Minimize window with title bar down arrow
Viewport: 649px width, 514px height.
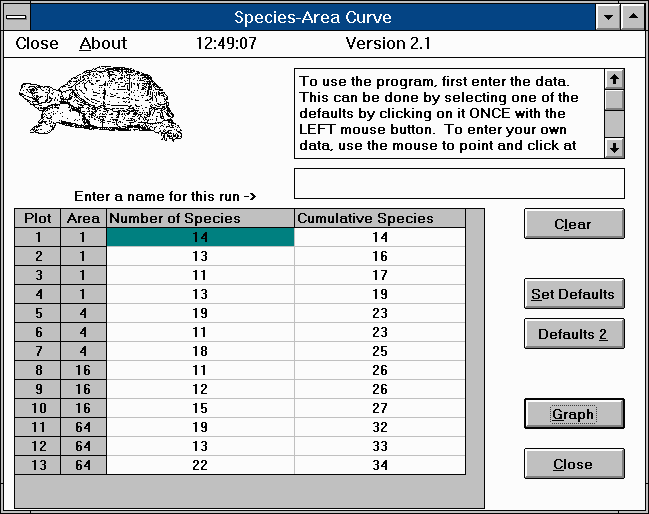pos(607,17)
